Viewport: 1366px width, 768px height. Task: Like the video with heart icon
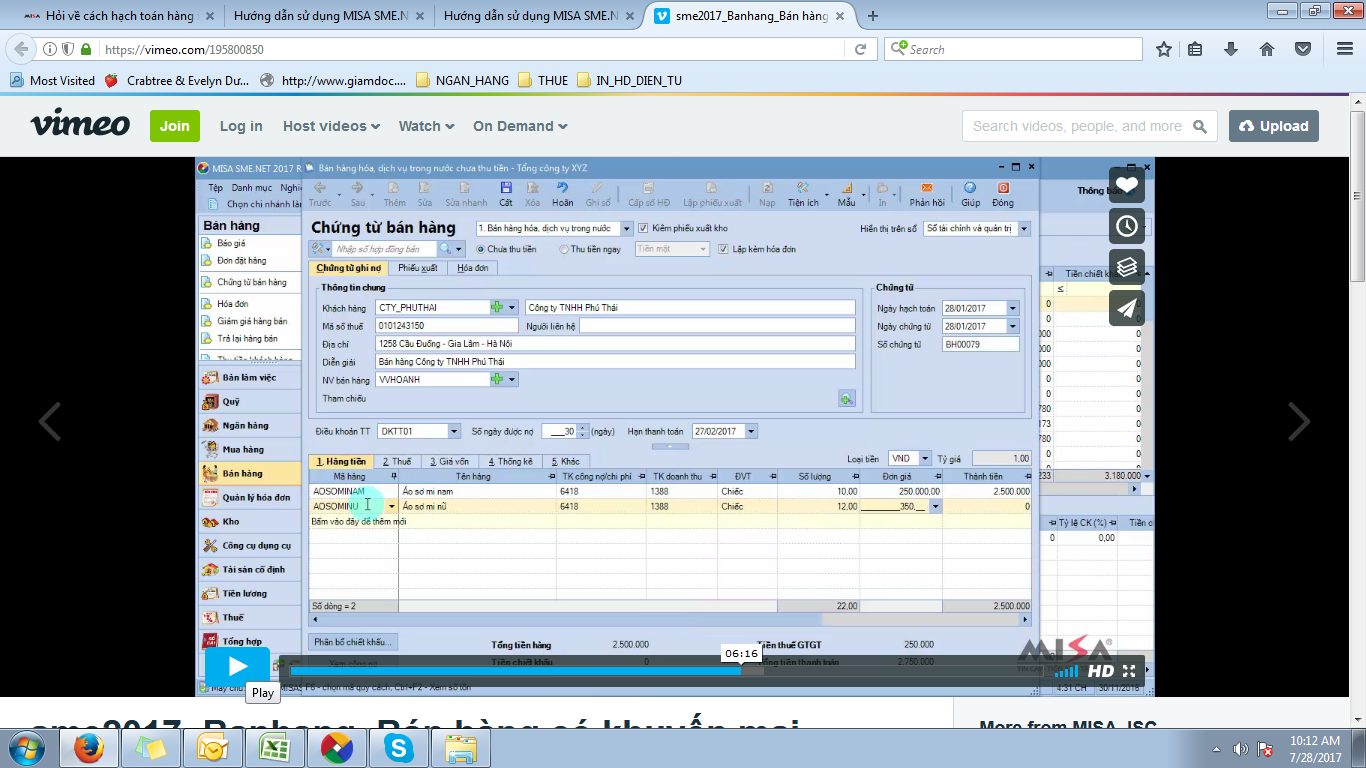pos(1127,185)
